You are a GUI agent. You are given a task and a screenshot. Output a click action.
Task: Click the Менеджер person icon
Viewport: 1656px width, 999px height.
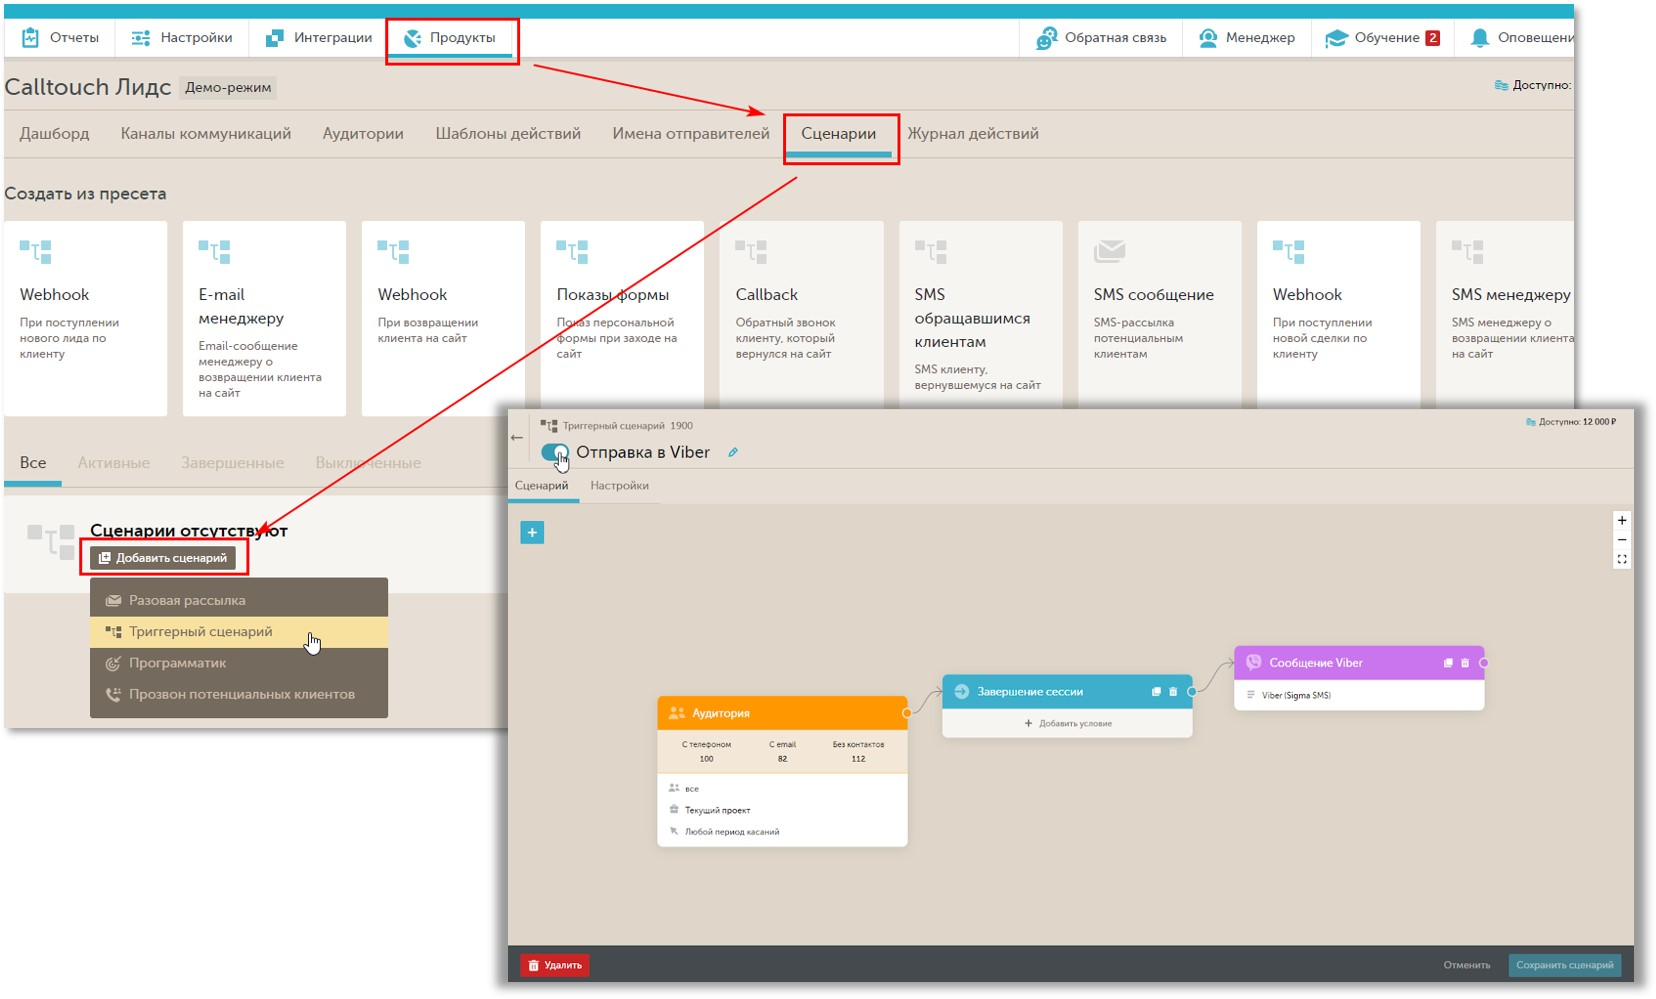point(1208,38)
